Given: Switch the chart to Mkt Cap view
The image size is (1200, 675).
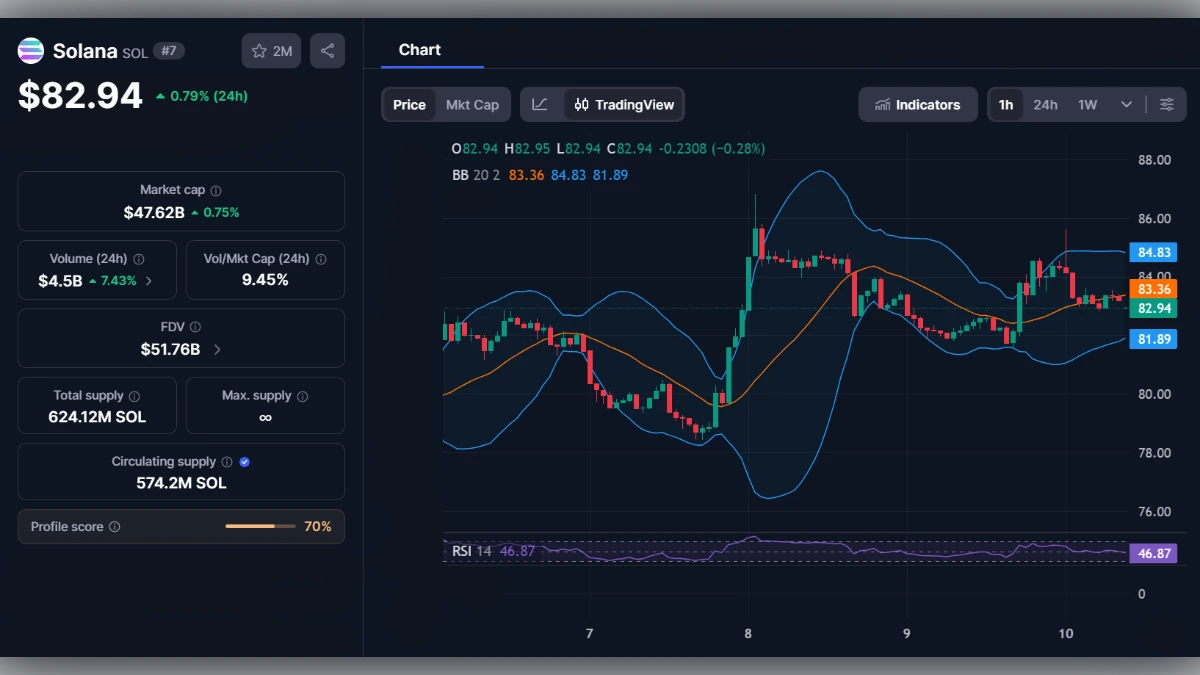Looking at the screenshot, I should pyautogui.click(x=472, y=104).
